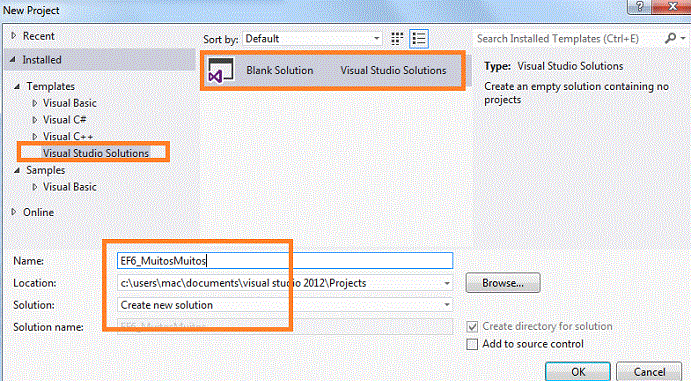Viewport: 691px width, 381px height.
Task: Click inside the Name input field
Action: (285, 261)
